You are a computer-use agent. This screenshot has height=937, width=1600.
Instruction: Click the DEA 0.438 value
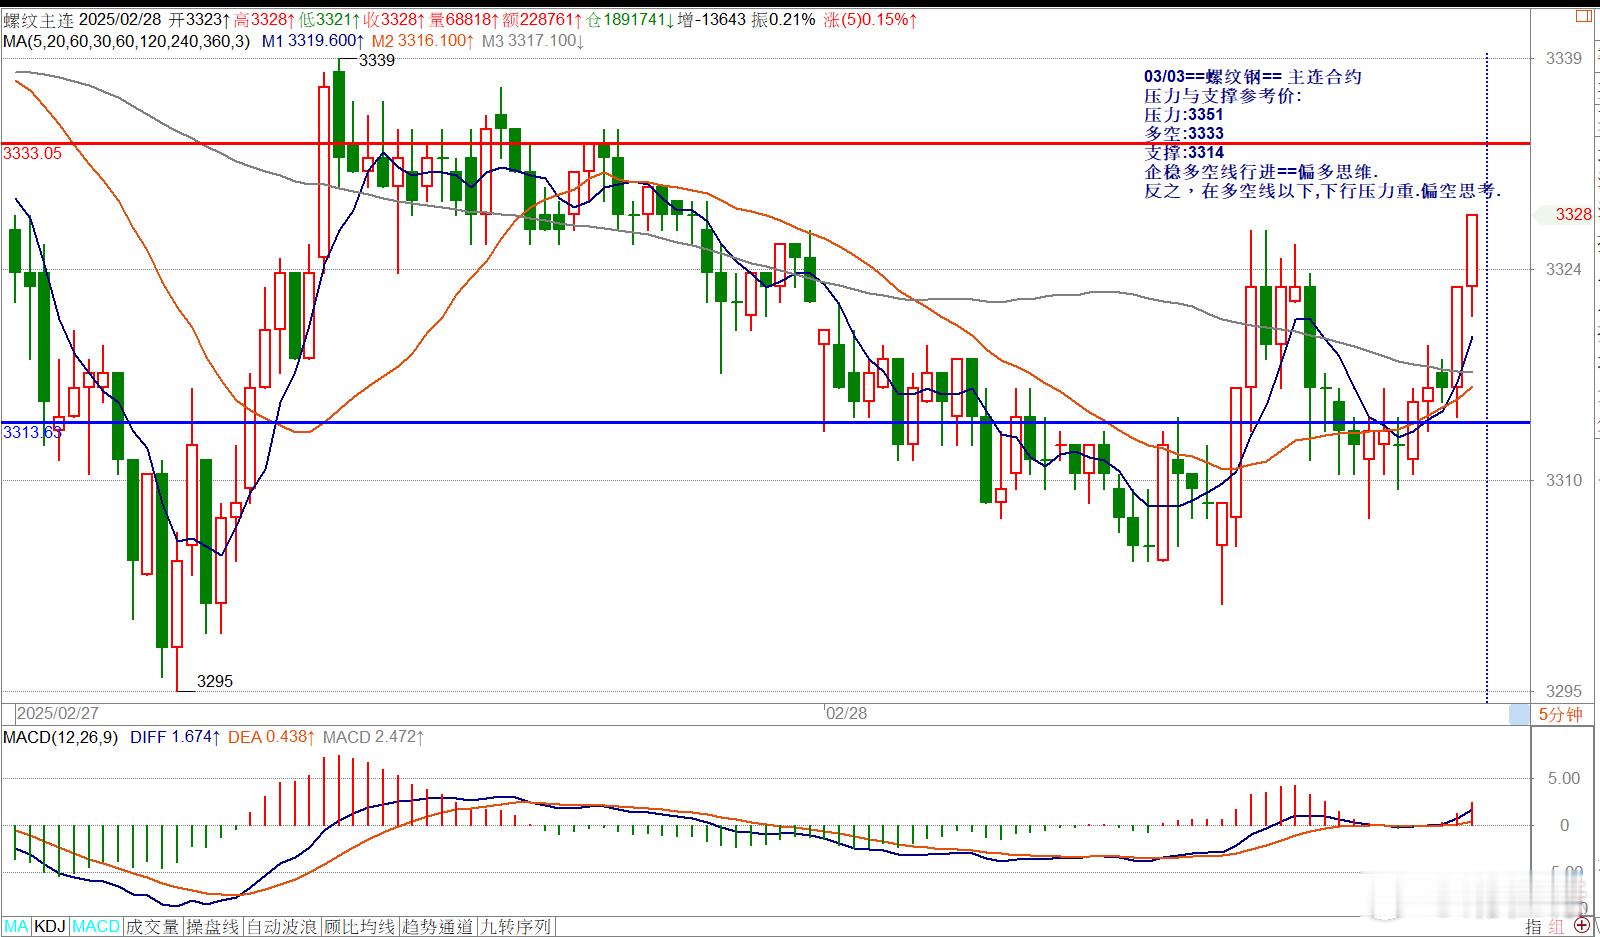[272, 737]
